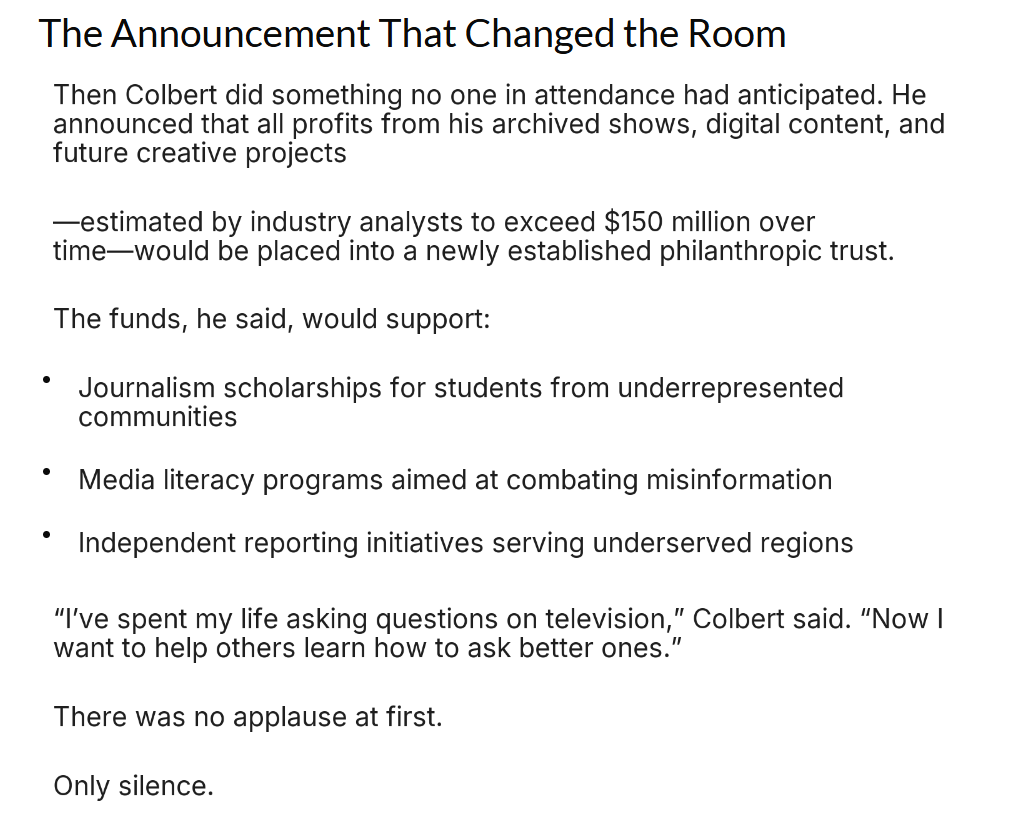This screenshot has width=1013, height=825.
Task: Click the words "future creative projects"
Action: [x=200, y=154]
